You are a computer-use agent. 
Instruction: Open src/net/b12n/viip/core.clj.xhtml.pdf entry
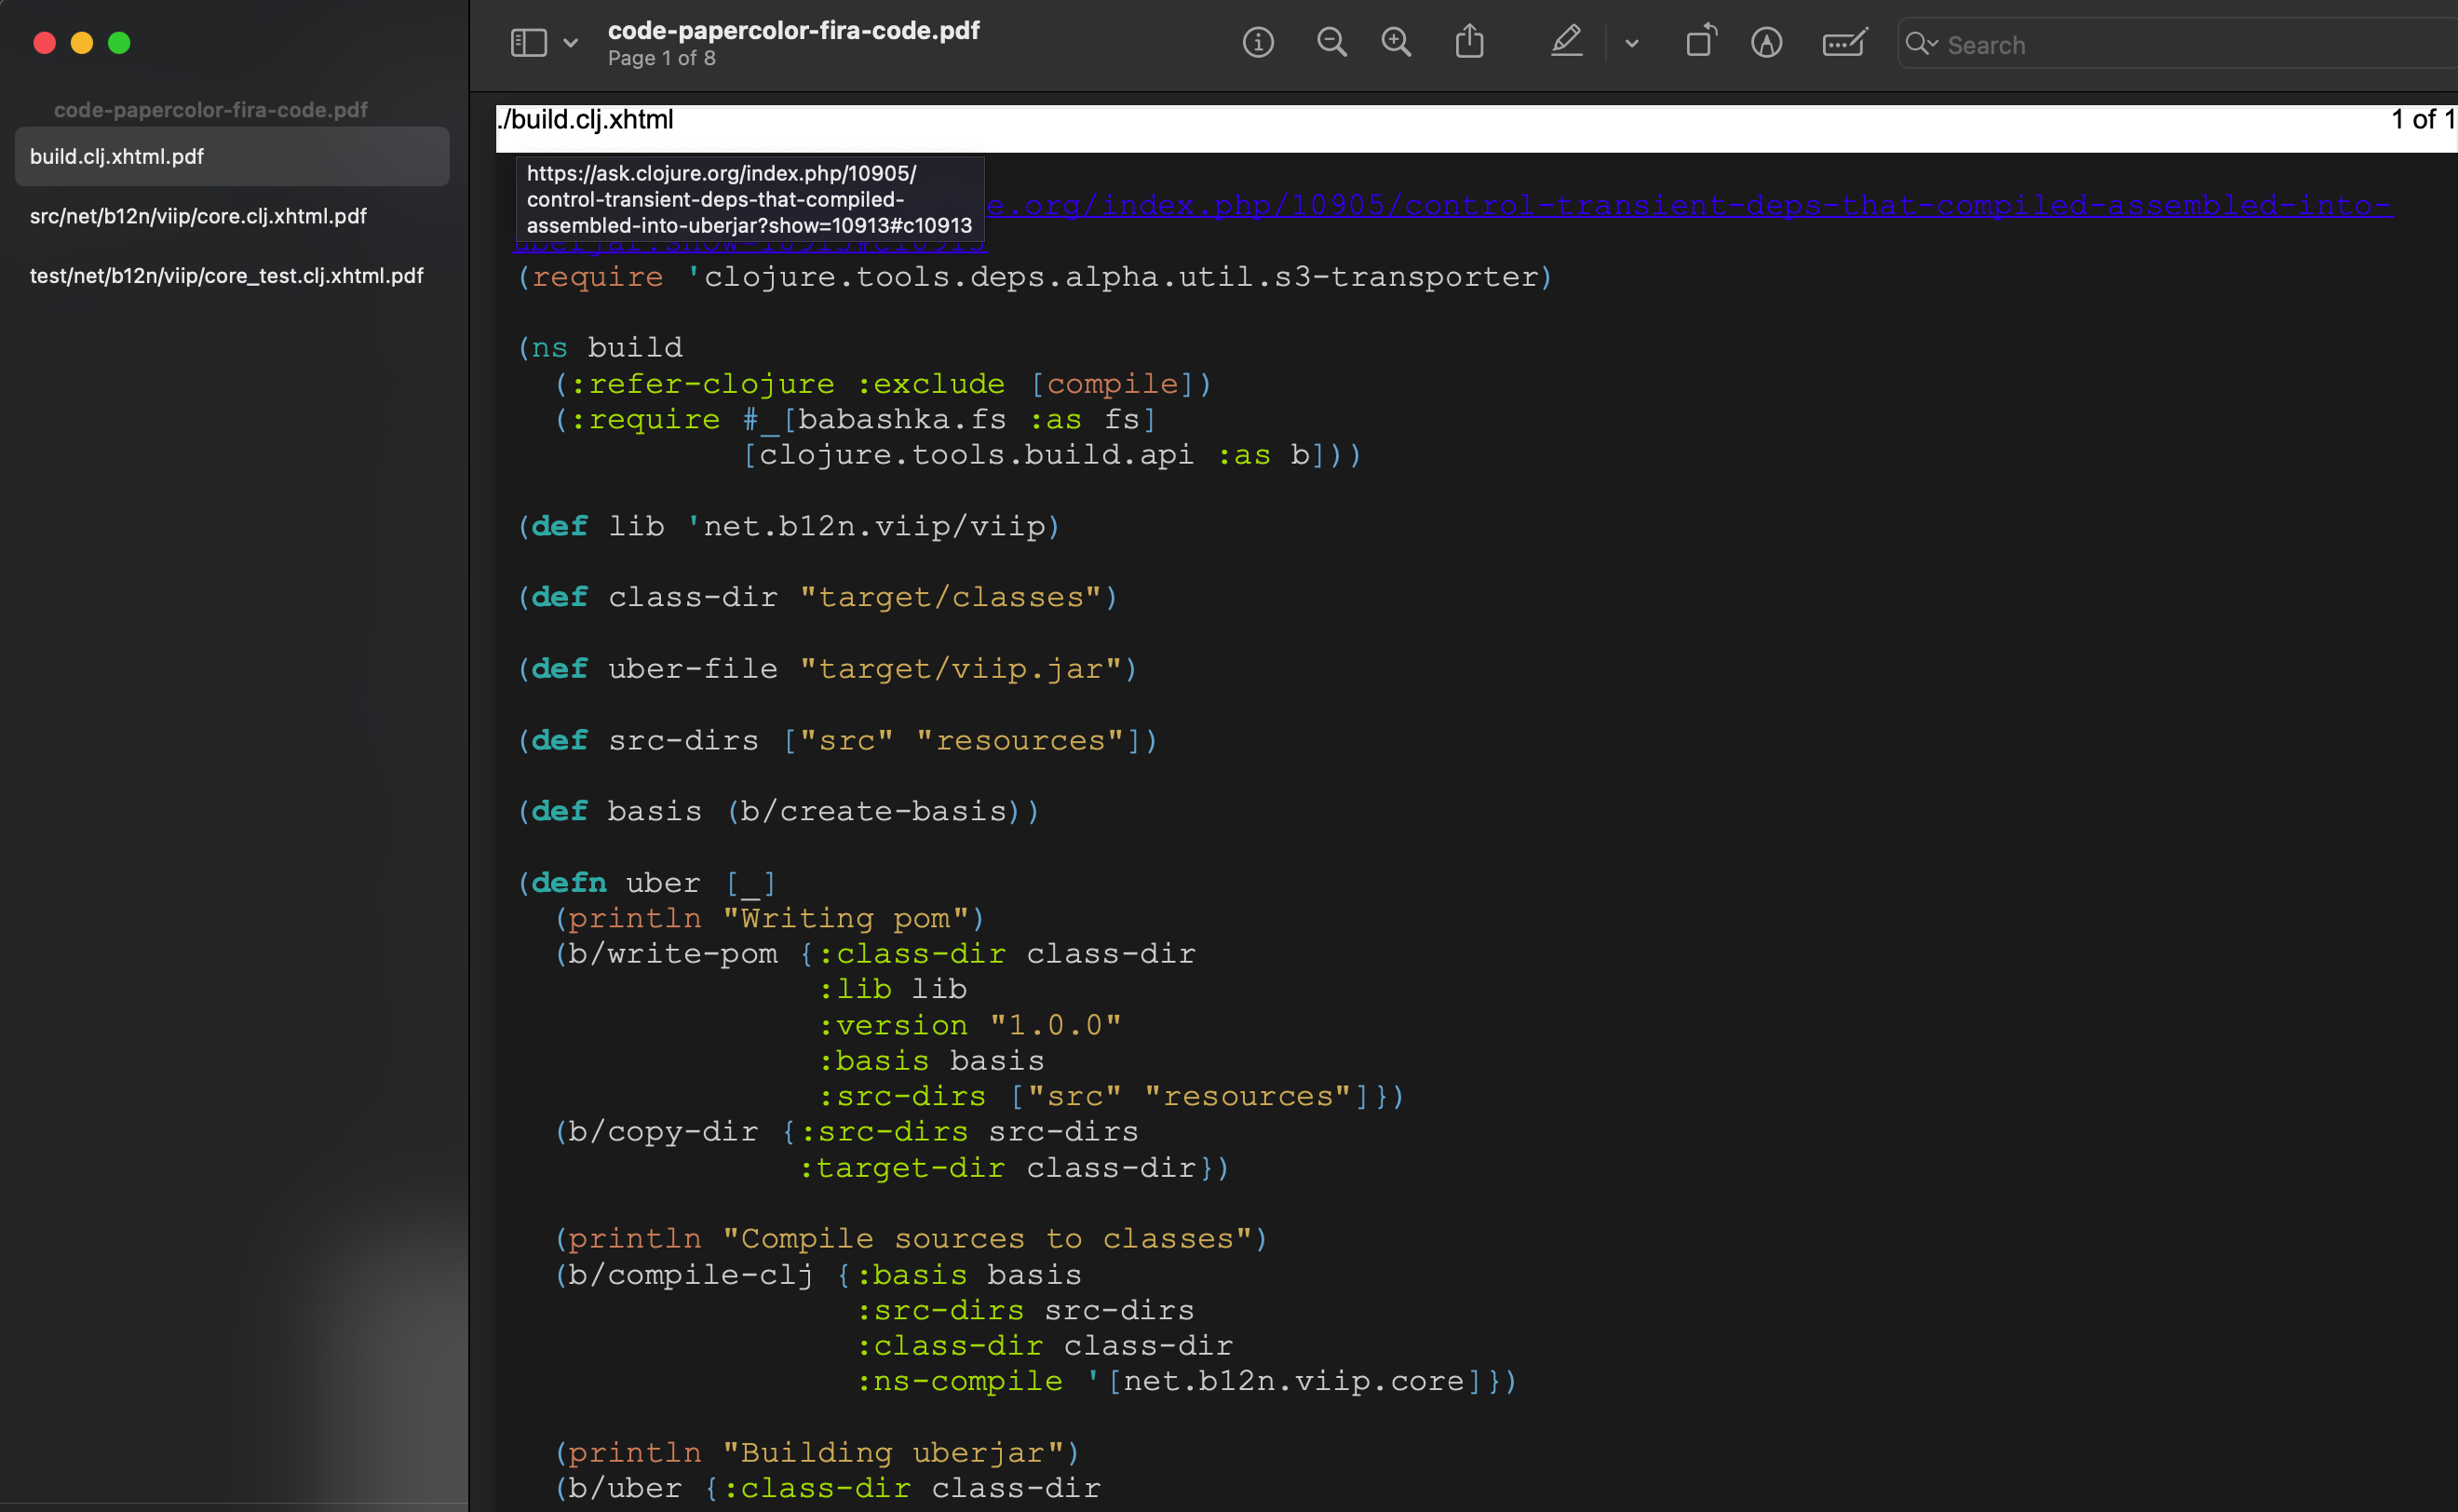232,216
